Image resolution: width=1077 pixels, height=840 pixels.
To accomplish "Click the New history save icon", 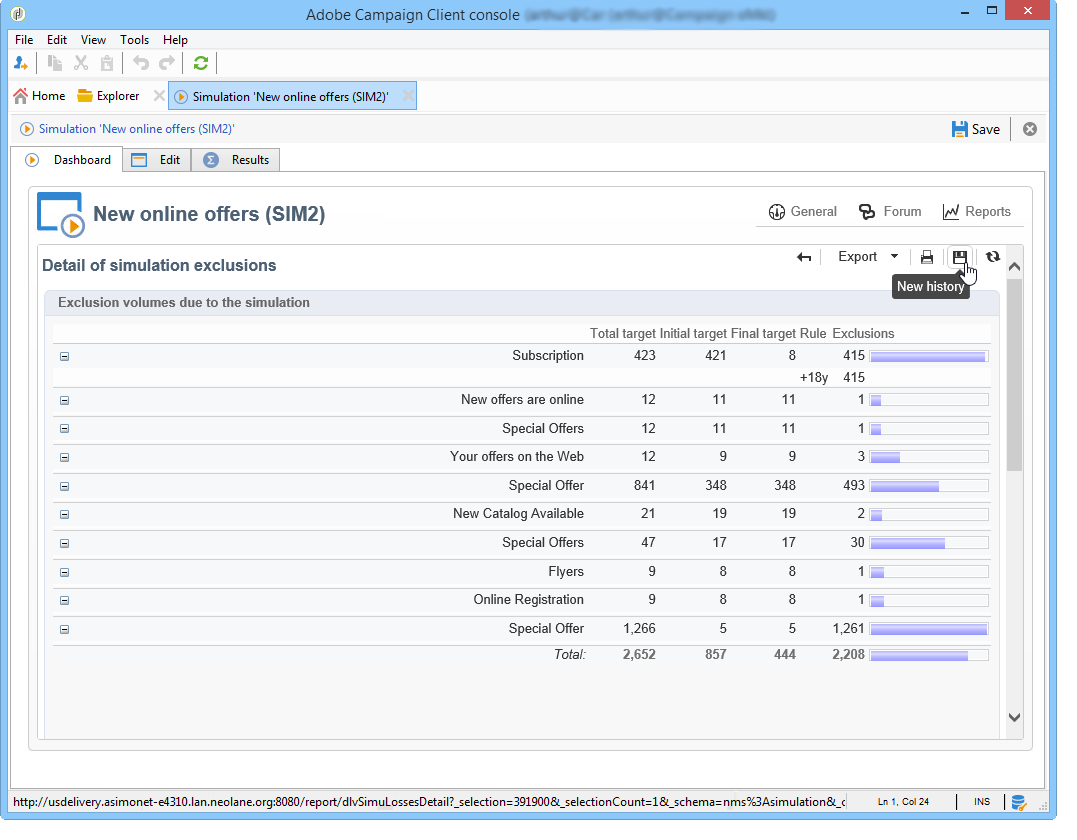I will click(x=959, y=257).
